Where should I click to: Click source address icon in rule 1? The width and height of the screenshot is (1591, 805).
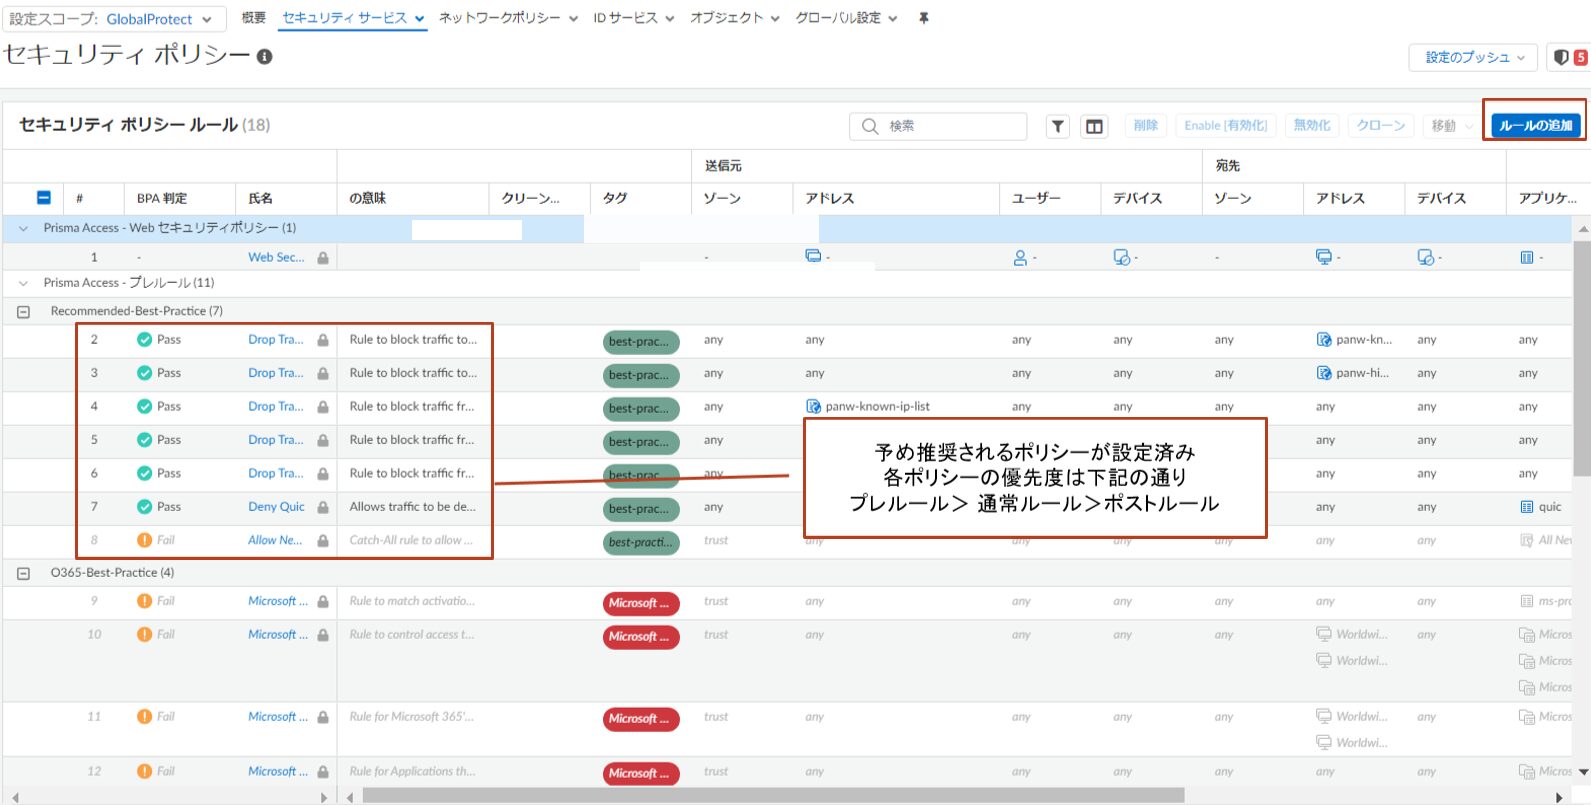[813, 256]
